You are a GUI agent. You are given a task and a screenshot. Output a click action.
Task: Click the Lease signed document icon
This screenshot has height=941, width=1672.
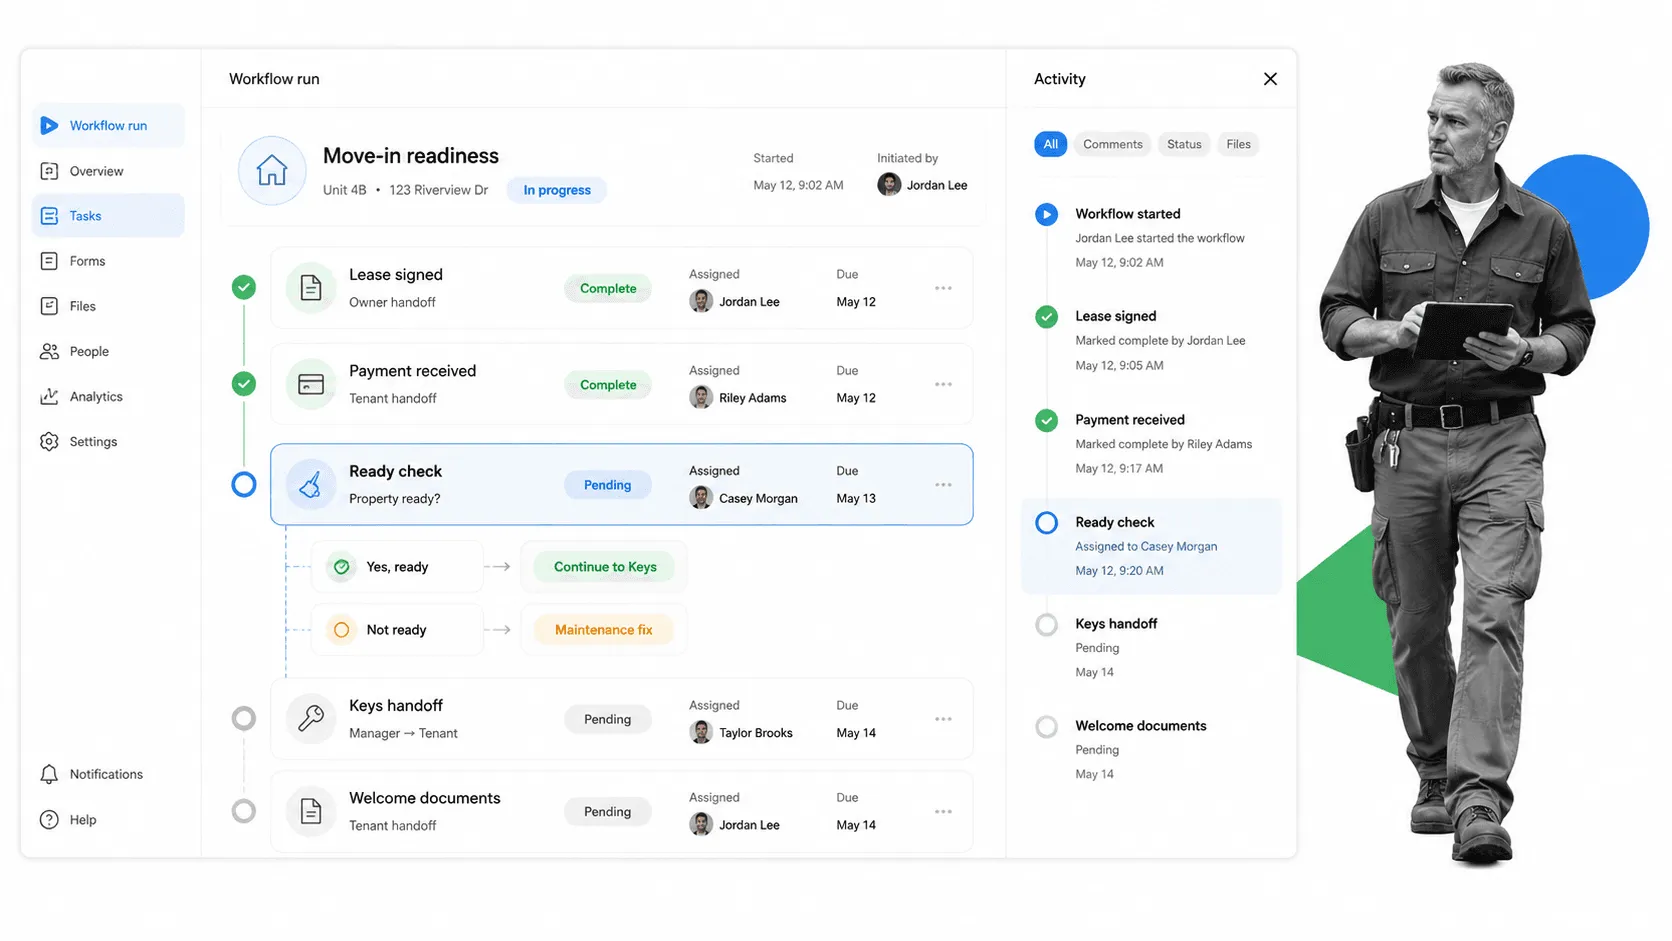point(311,288)
